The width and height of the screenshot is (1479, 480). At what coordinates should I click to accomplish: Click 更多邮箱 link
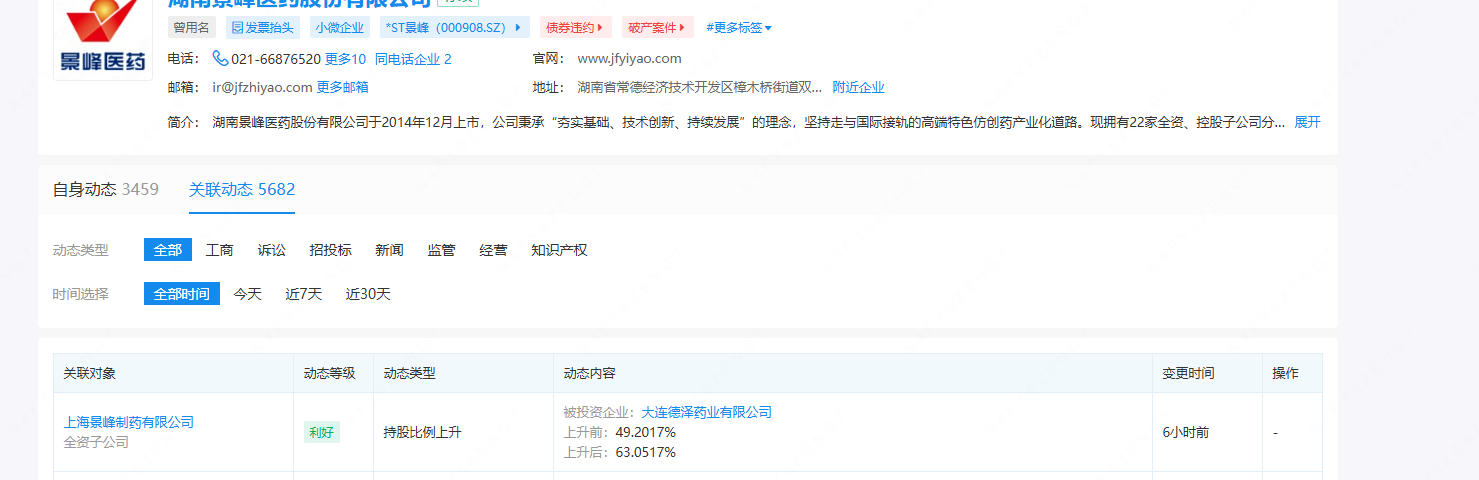pos(342,87)
